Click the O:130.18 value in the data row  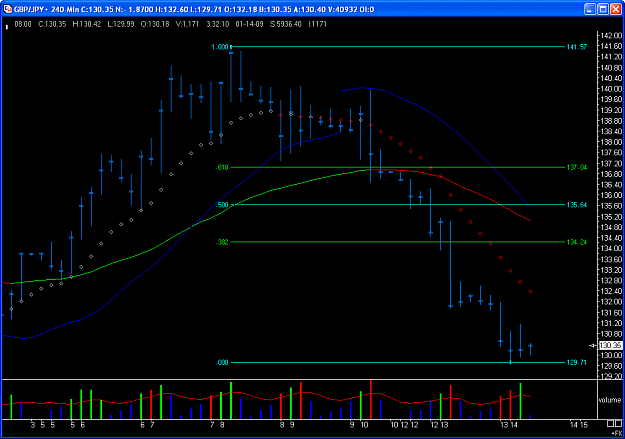pos(155,24)
